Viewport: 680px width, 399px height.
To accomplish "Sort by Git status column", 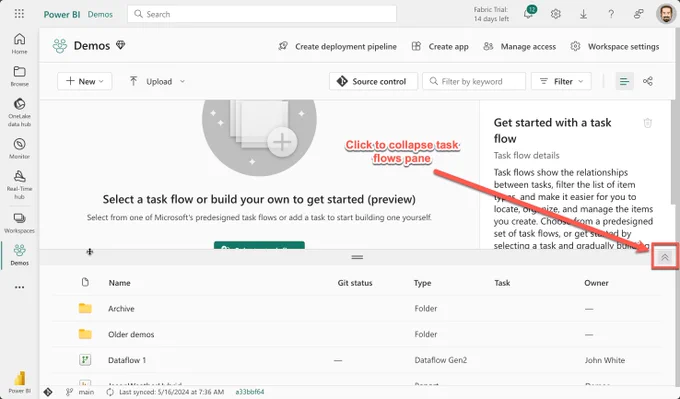I will [x=355, y=283].
